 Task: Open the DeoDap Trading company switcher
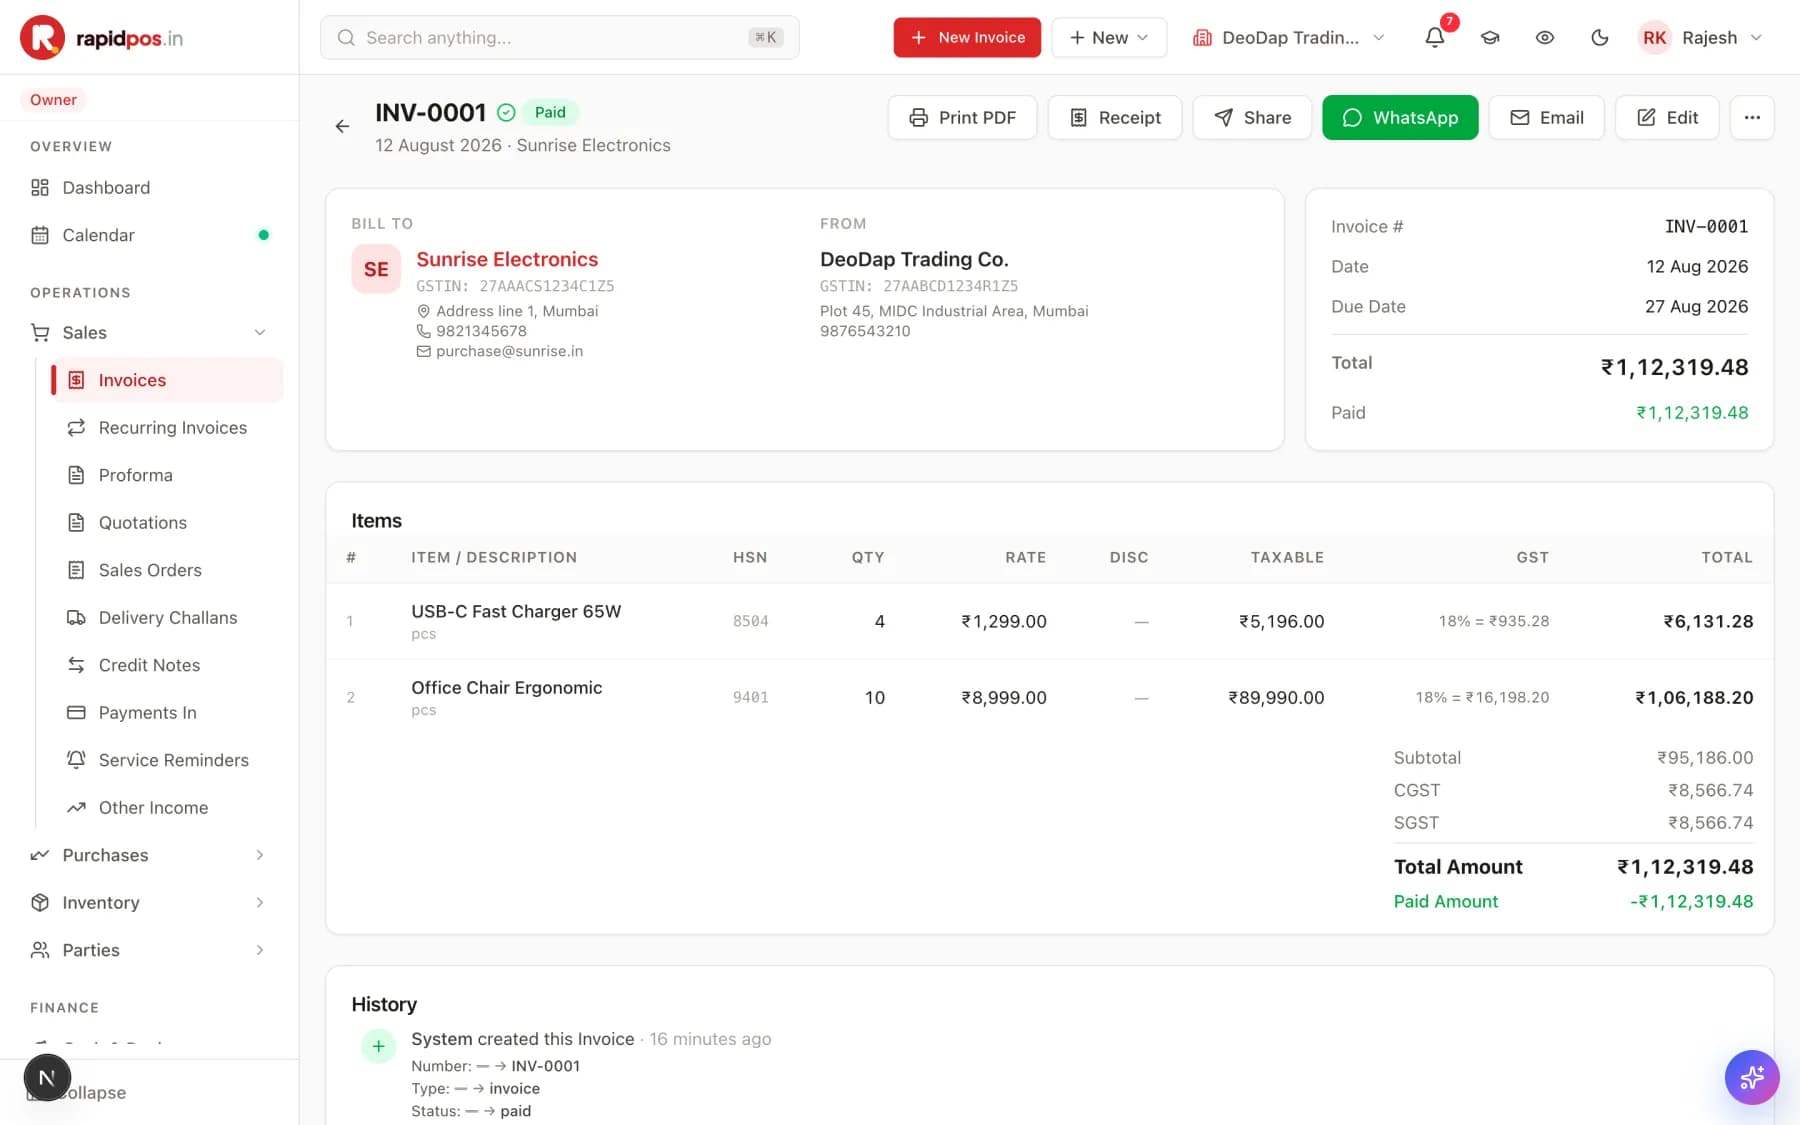pyautogui.click(x=1288, y=37)
